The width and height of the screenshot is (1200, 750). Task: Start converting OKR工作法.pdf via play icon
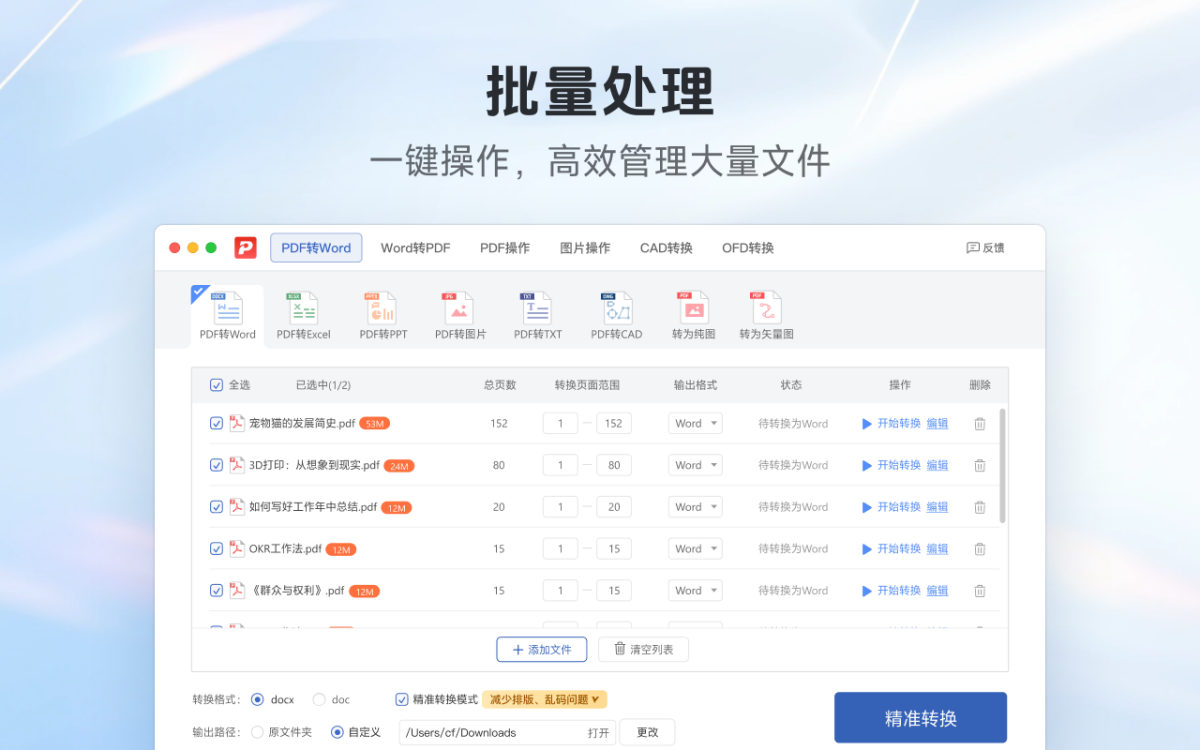coord(867,549)
